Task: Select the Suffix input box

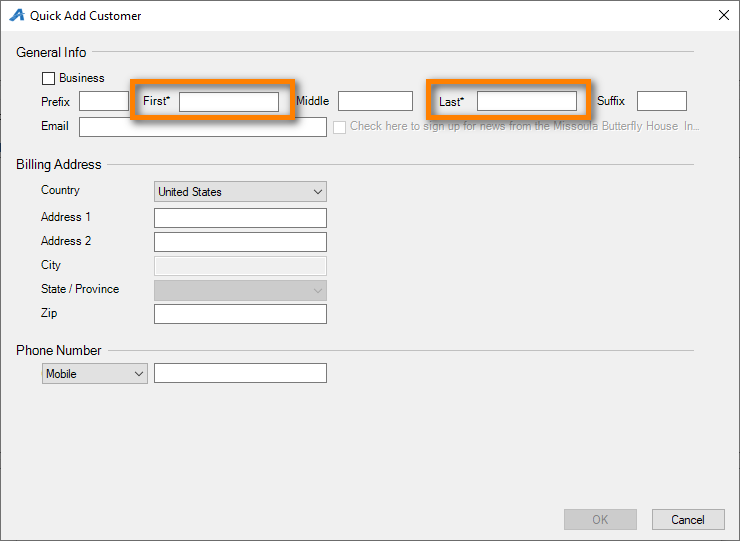Action: pyautogui.click(x=662, y=101)
